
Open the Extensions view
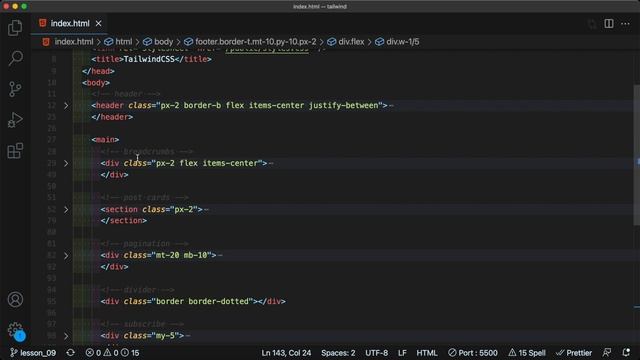tap(15, 151)
